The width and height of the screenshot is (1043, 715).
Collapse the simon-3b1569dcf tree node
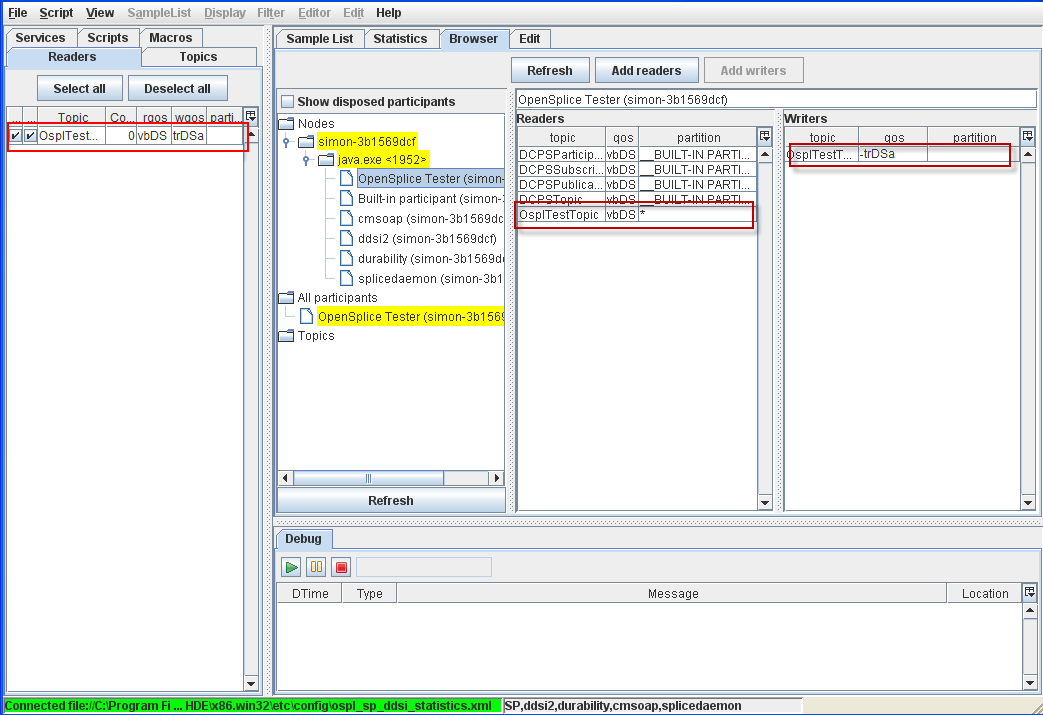click(x=286, y=142)
